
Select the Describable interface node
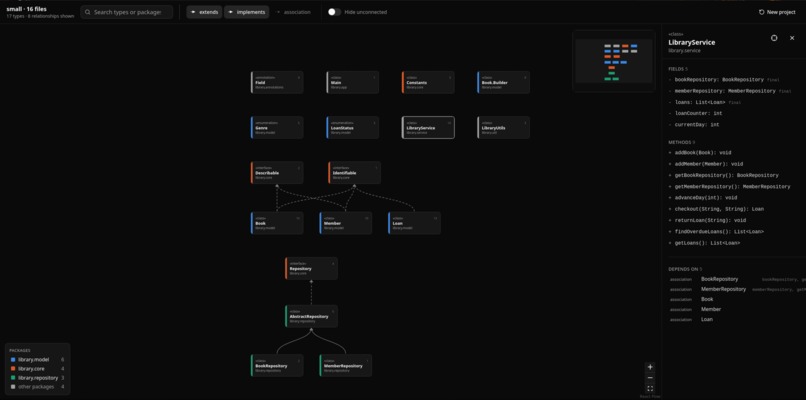(x=277, y=173)
